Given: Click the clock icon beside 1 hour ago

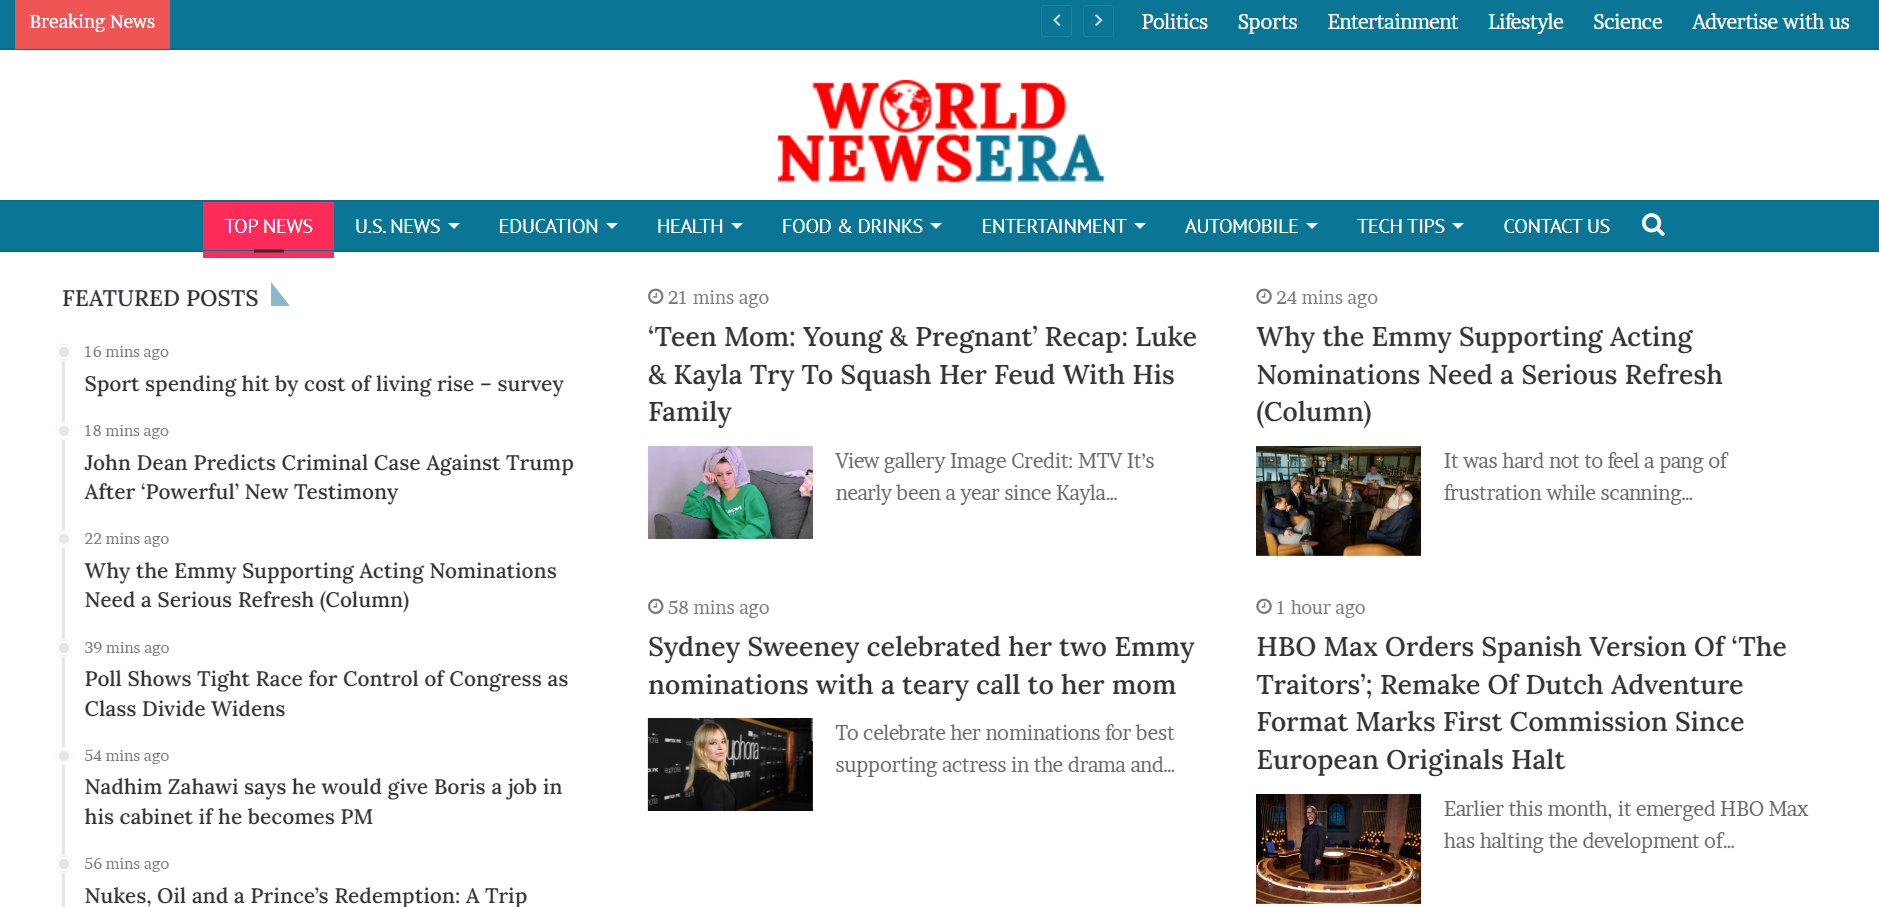Looking at the screenshot, I should [x=1264, y=607].
